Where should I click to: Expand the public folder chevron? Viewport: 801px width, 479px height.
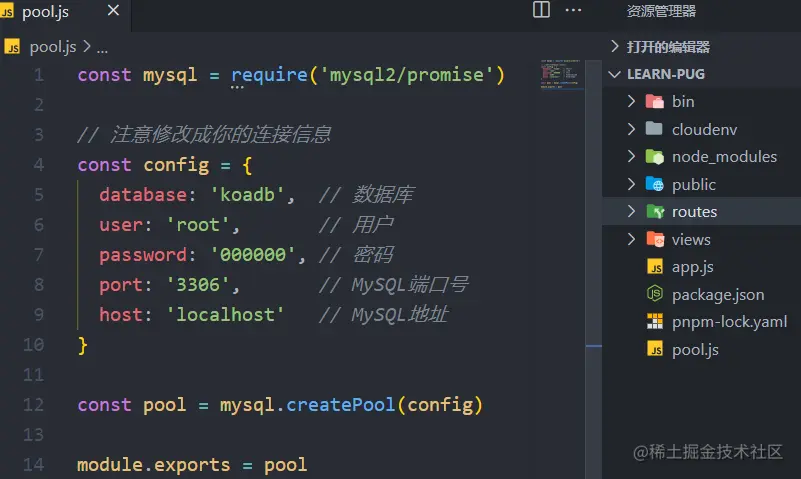pyautogui.click(x=631, y=184)
